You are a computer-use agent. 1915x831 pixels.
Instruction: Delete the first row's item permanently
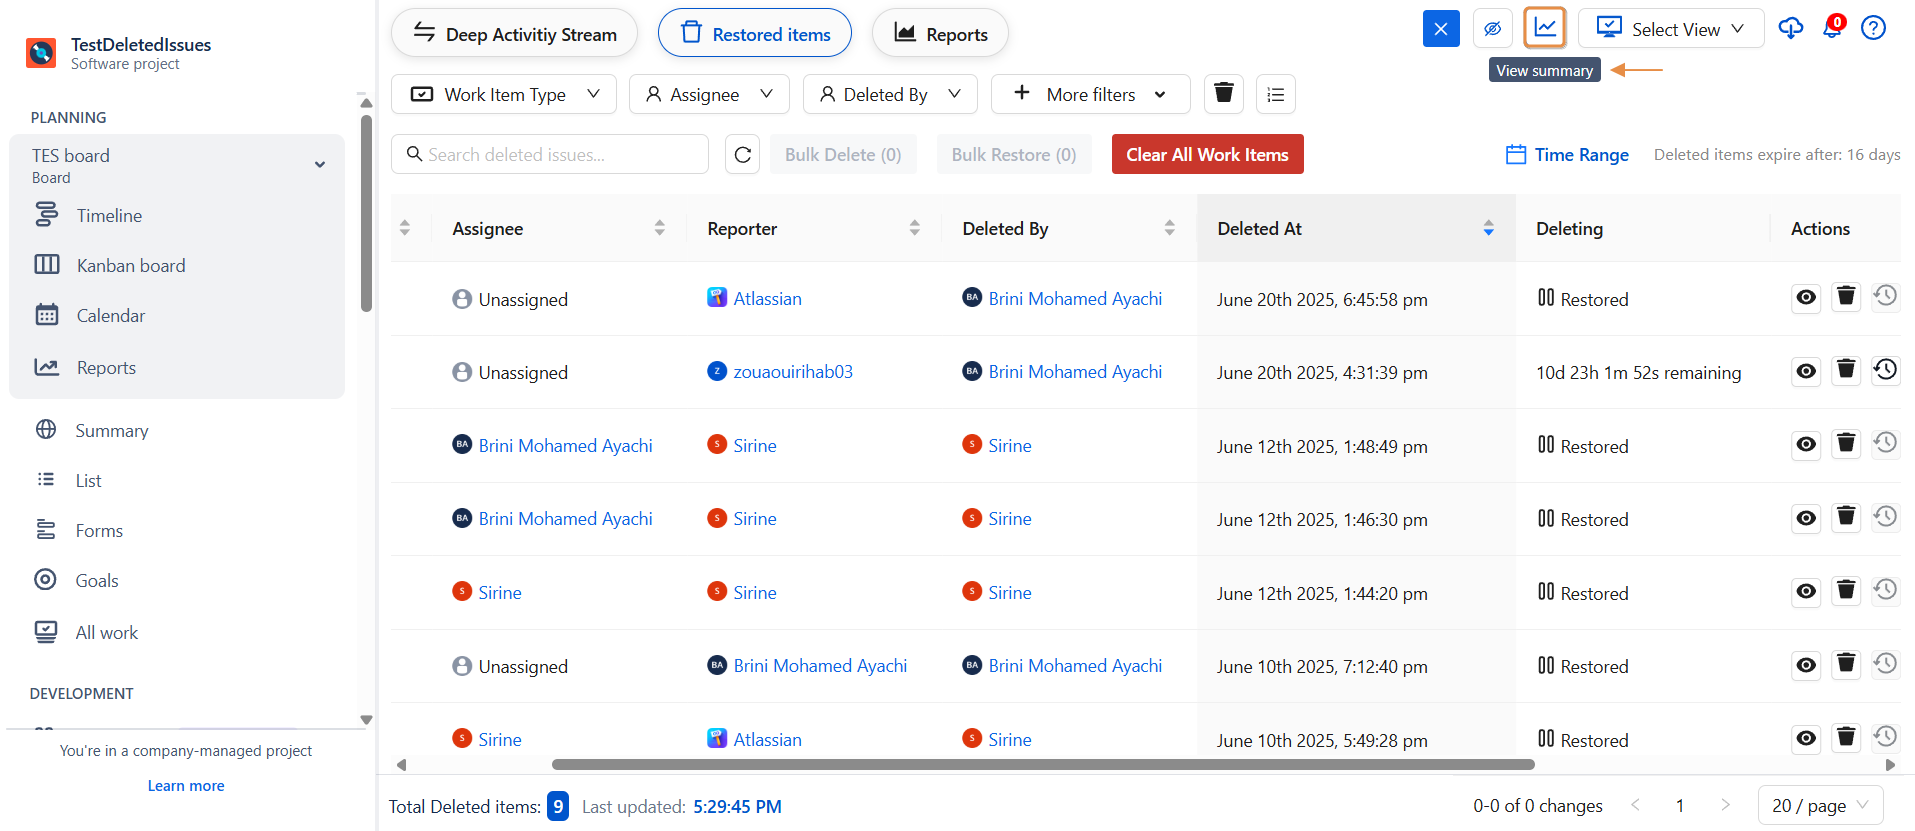click(1846, 297)
